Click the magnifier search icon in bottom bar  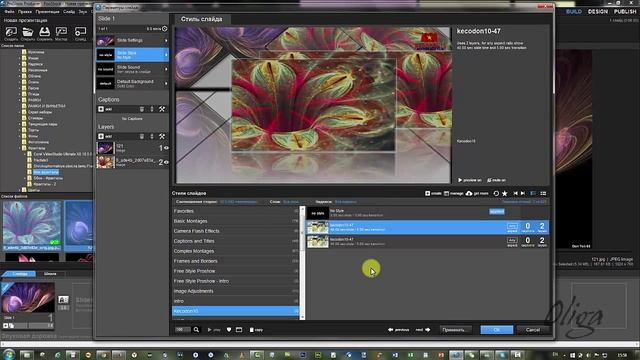[x=196, y=329]
